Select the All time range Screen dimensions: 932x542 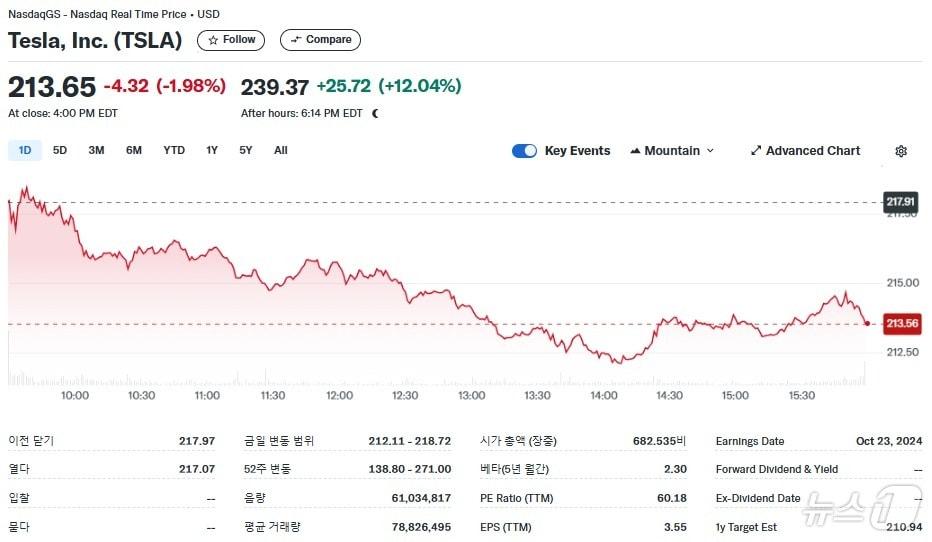(x=281, y=151)
